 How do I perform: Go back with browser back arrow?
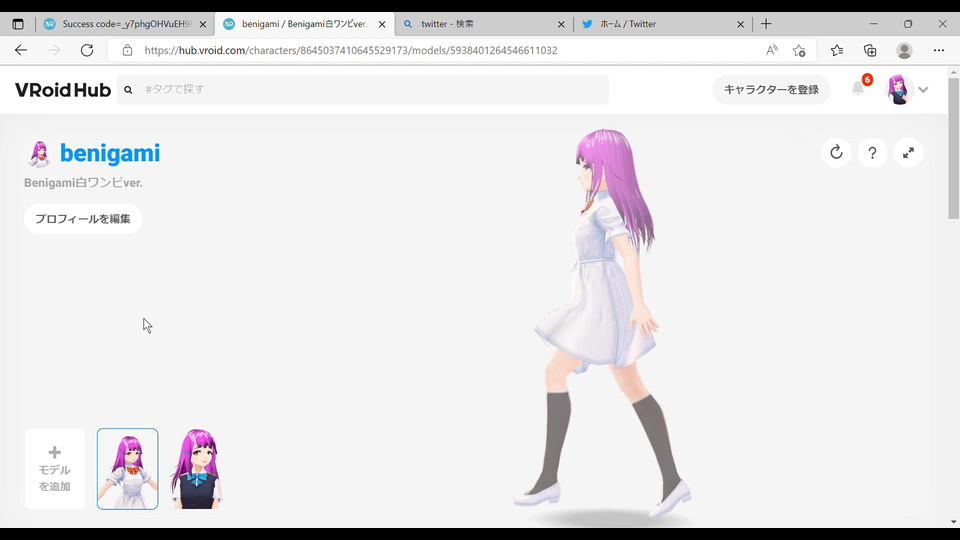point(21,50)
